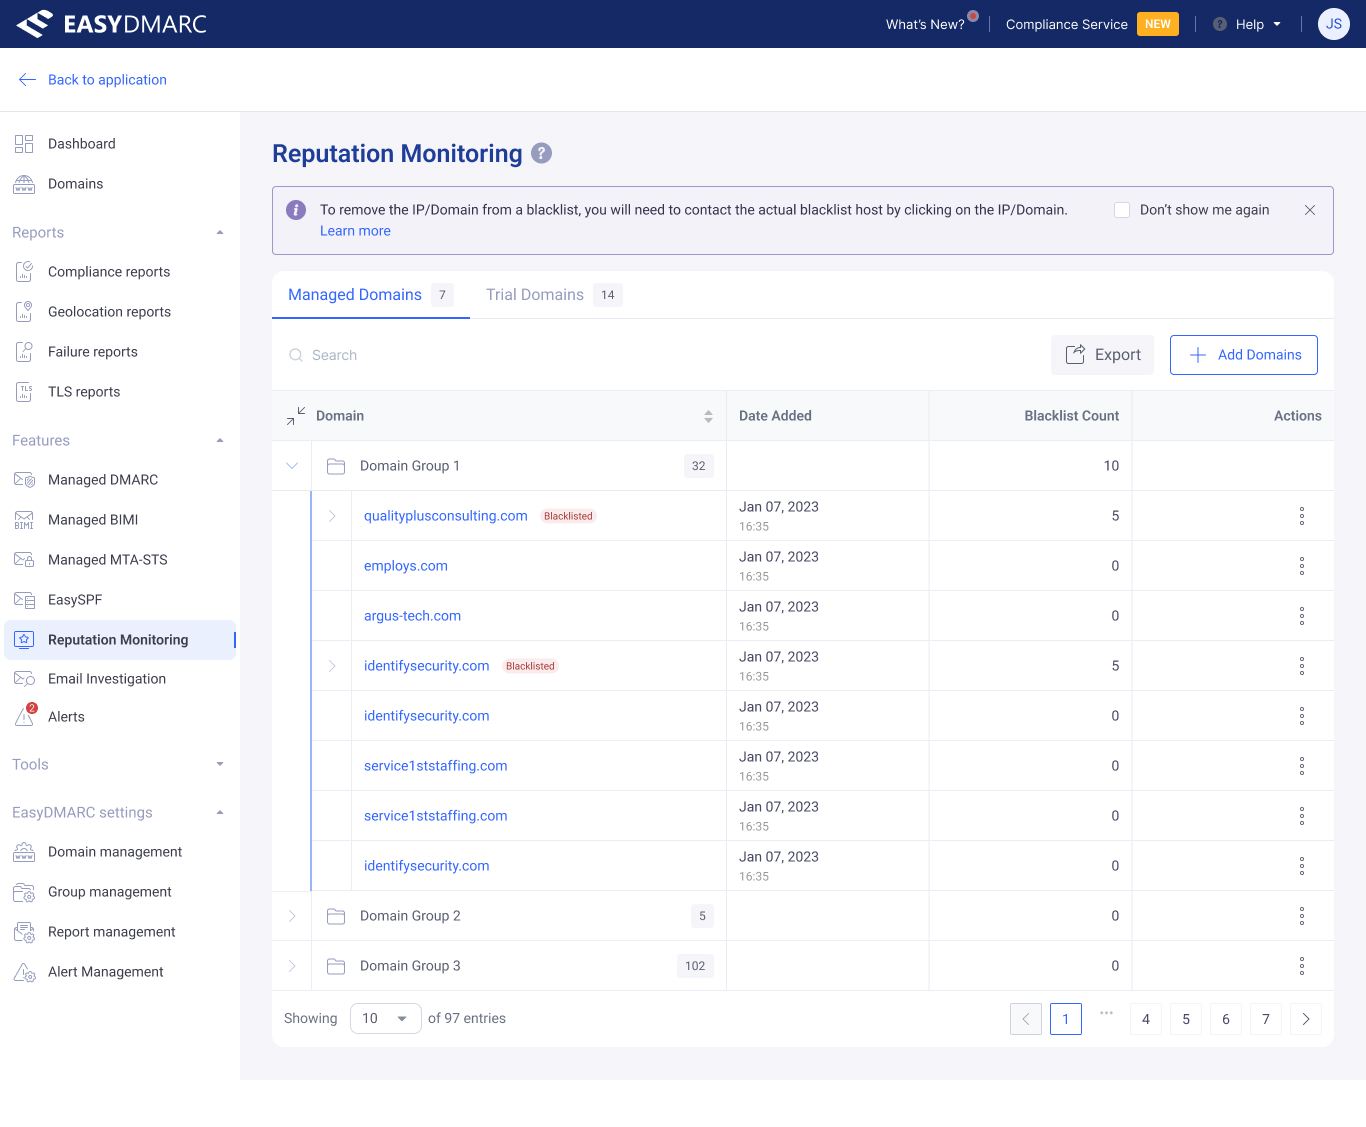This screenshot has height=1127, width=1366.
Task: Collapse the Features sidebar section
Action: click(220, 440)
